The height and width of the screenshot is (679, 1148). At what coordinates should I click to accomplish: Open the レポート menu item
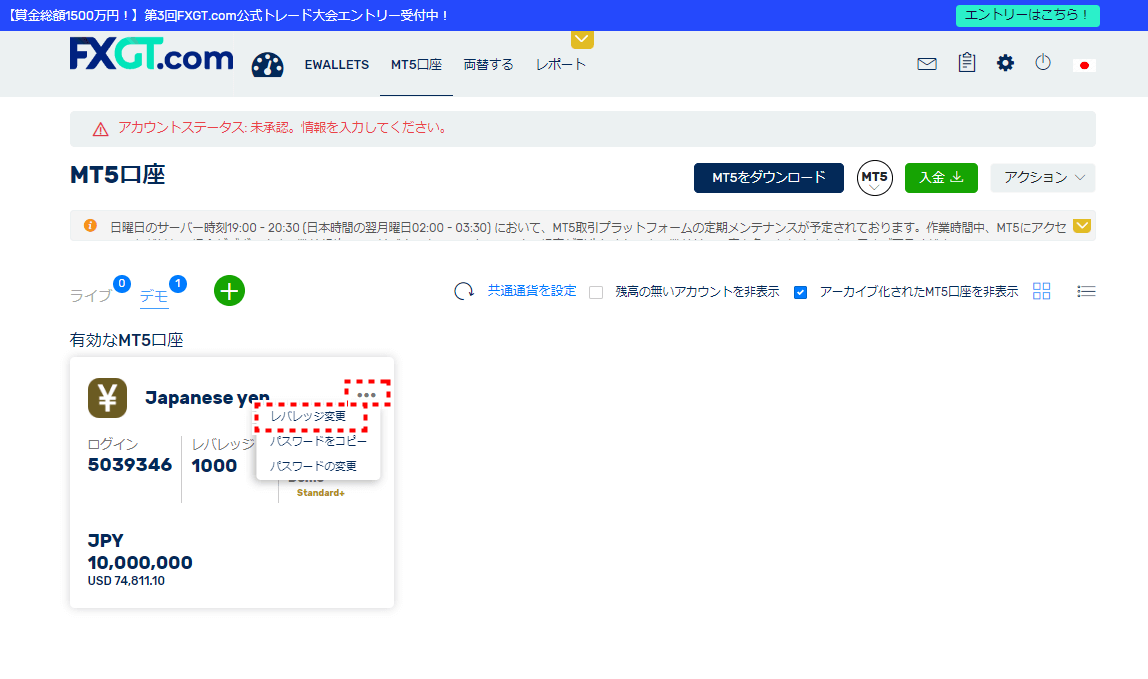(x=561, y=64)
